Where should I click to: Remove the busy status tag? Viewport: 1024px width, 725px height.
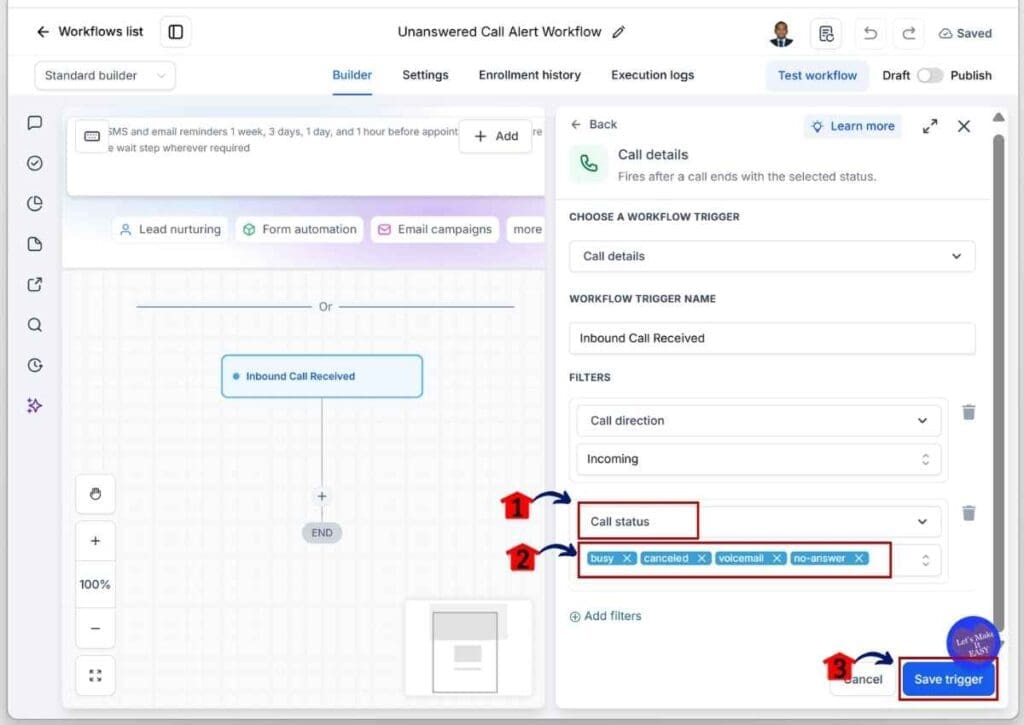(626, 558)
